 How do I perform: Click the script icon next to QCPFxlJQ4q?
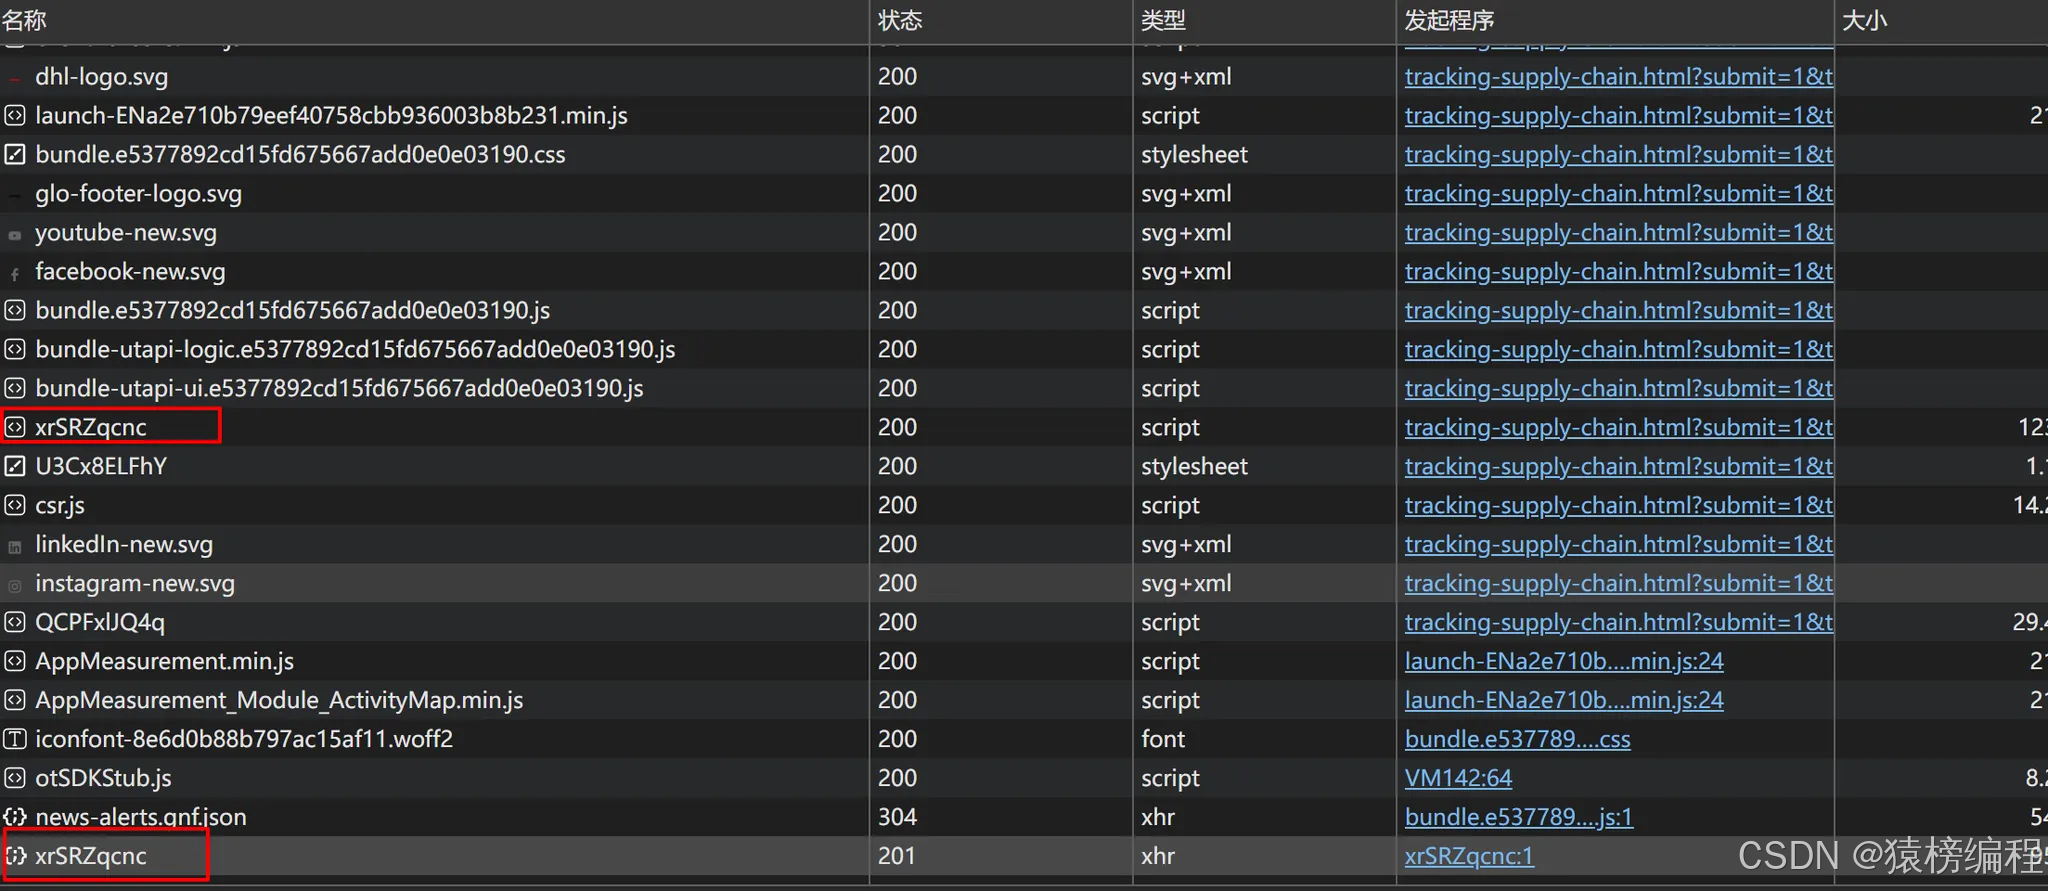pyautogui.click(x=15, y=623)
